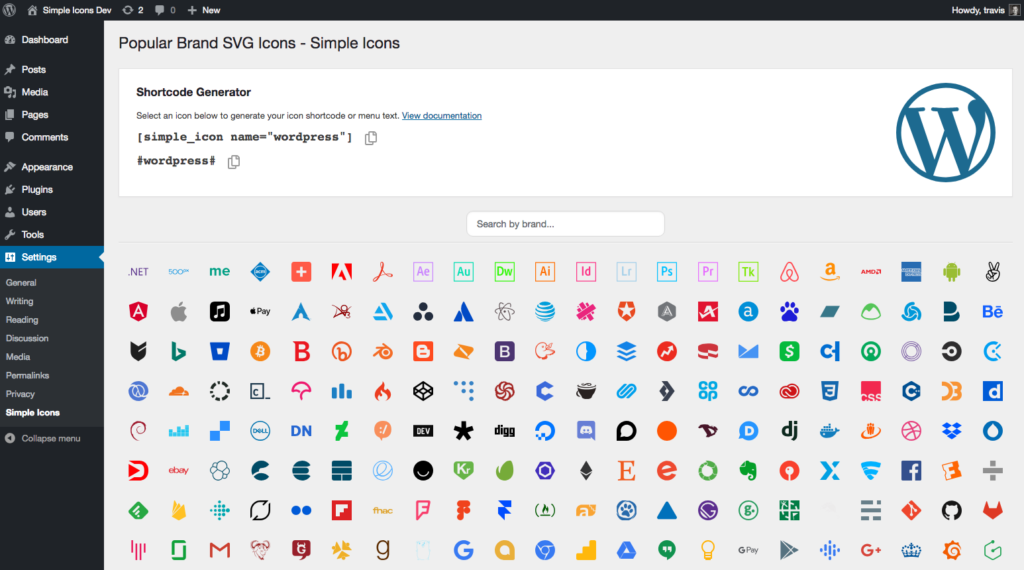The image size is (1024, 570).
Task: Select the Google Pay icon
Action: 748,550
